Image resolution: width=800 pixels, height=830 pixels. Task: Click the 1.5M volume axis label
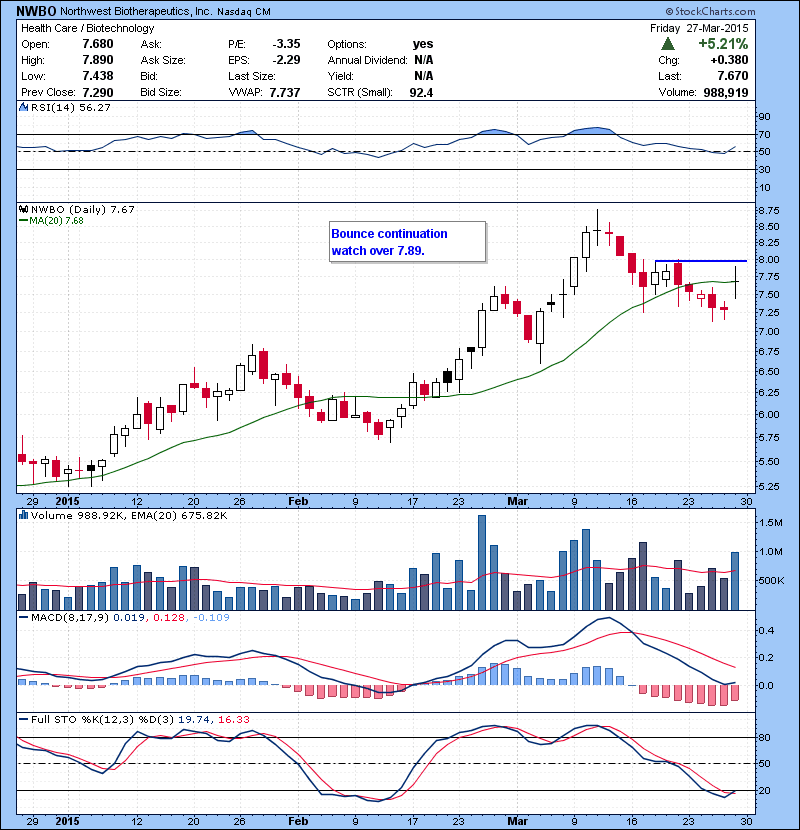point(770,522)
